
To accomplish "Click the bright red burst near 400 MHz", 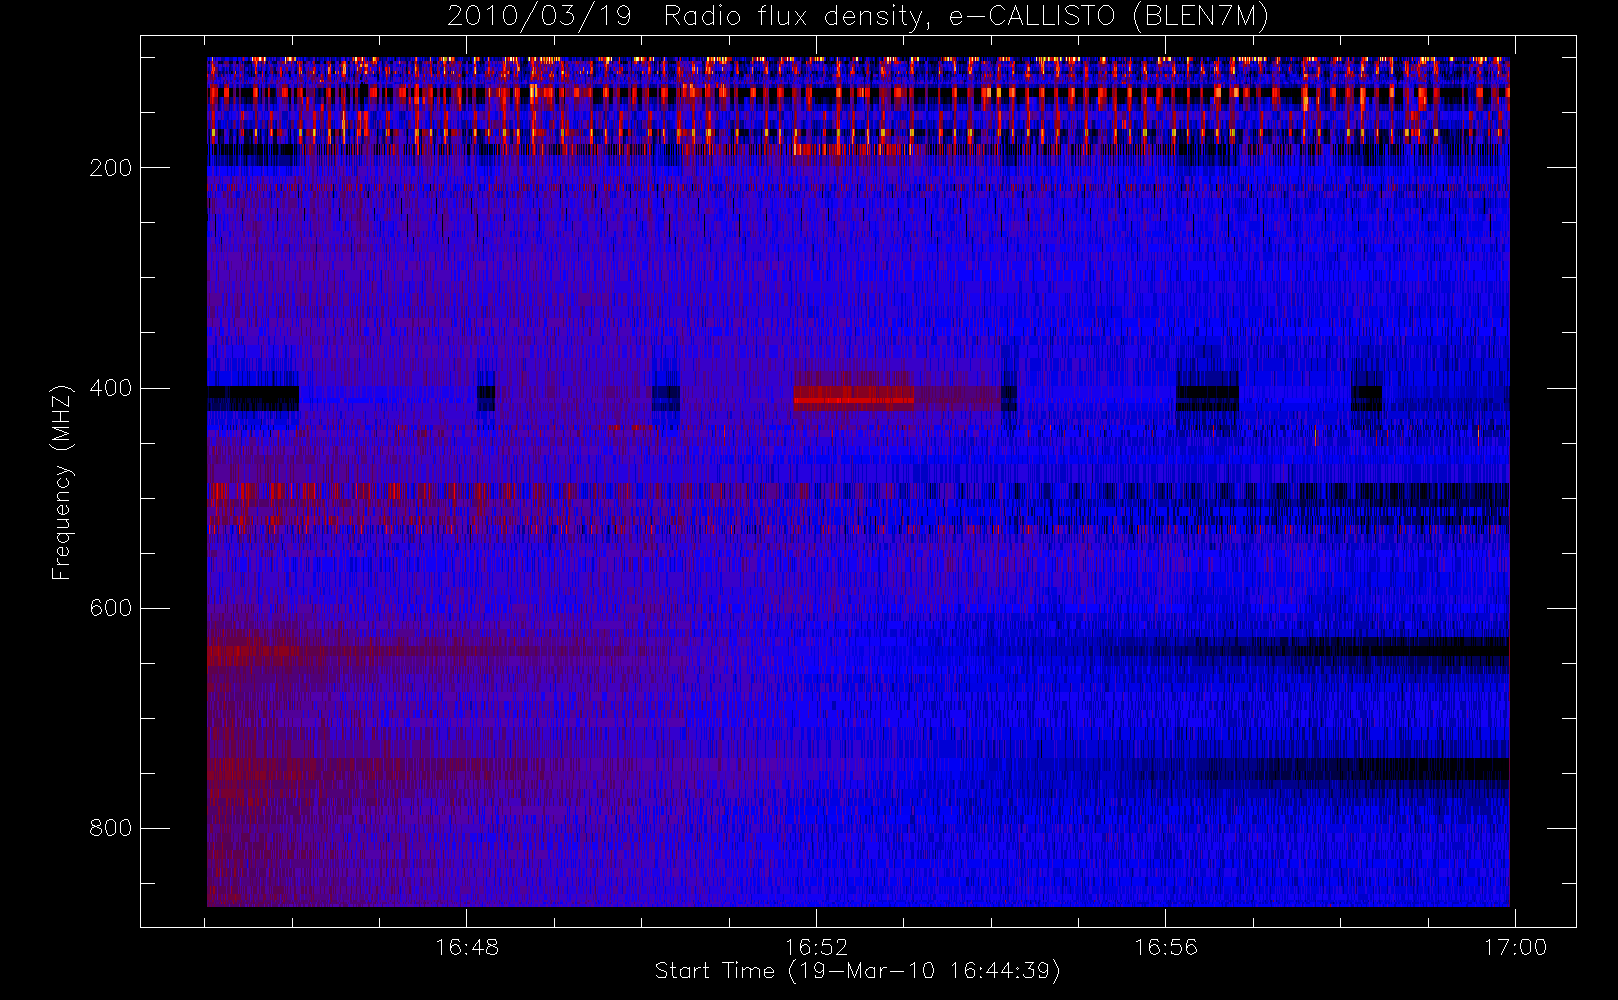I will click(x=853, y=397).
